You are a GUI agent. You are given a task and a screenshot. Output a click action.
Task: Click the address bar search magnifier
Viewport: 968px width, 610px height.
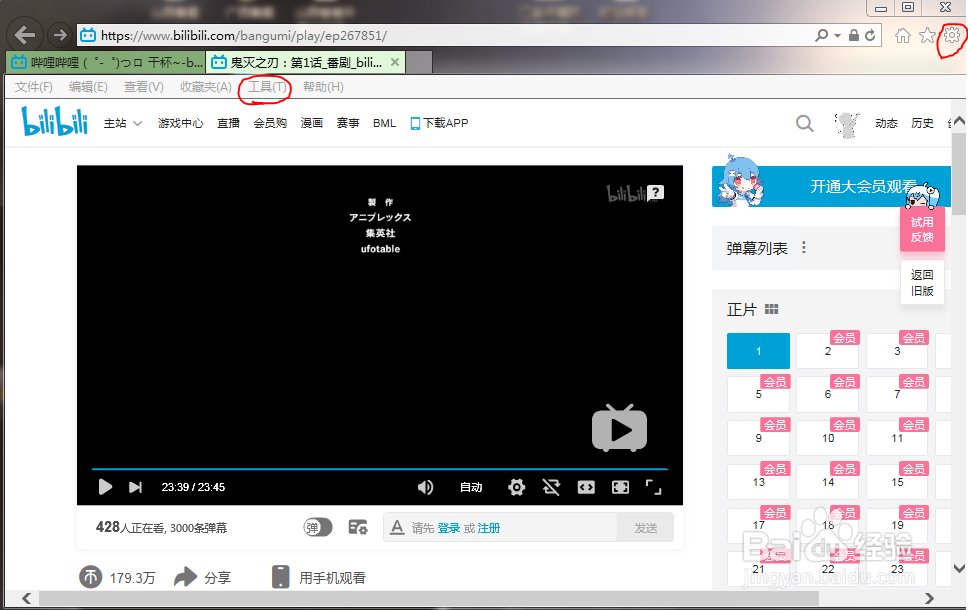821,35
